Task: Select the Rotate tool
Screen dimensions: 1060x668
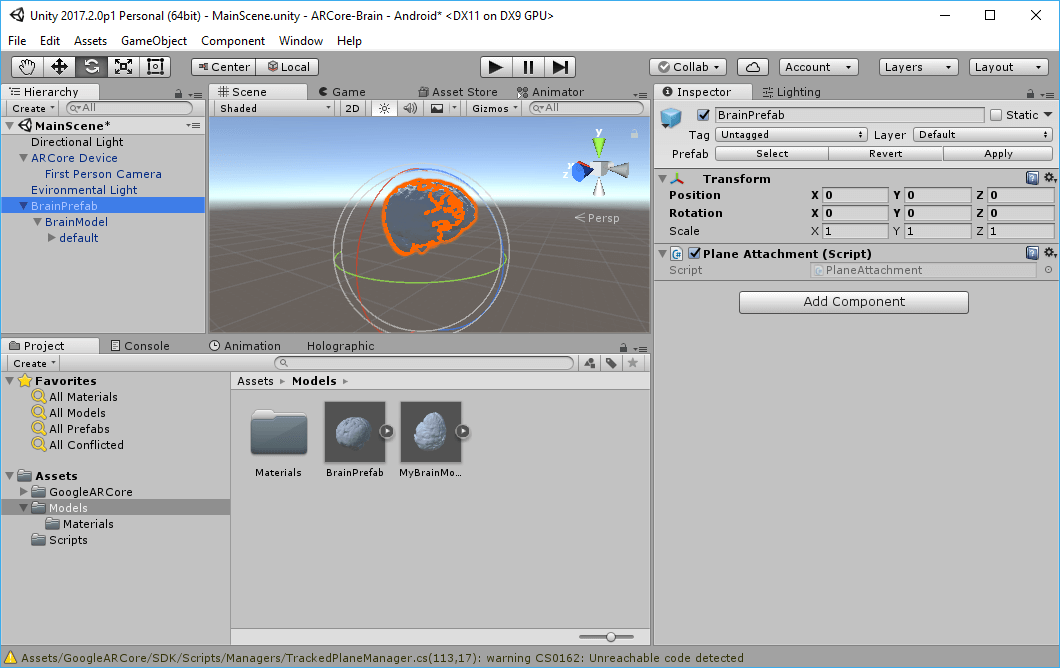Action: 91,67
